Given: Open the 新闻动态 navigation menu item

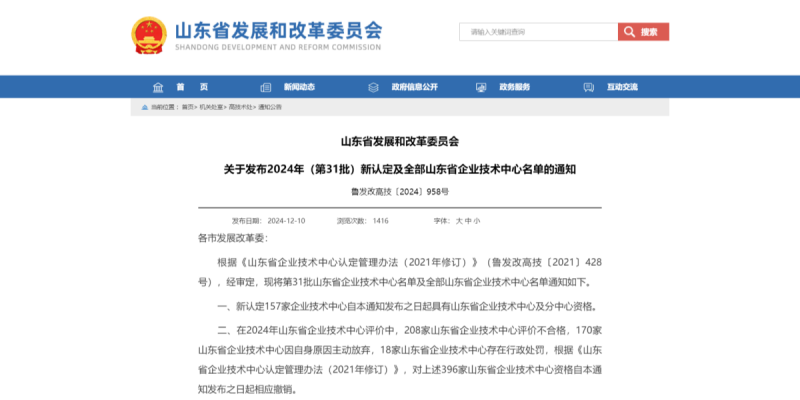Looking at the screenshot, I should point(299,87).
